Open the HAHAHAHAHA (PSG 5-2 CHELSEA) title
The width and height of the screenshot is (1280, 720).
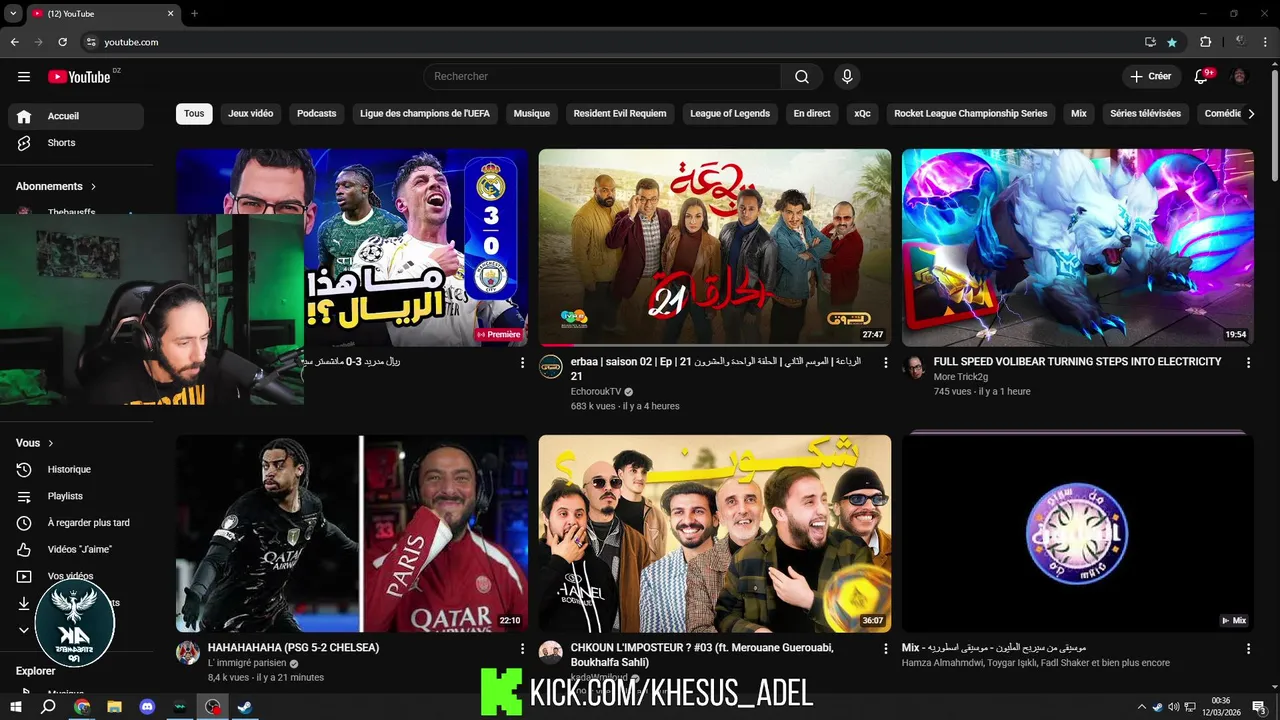293,648
